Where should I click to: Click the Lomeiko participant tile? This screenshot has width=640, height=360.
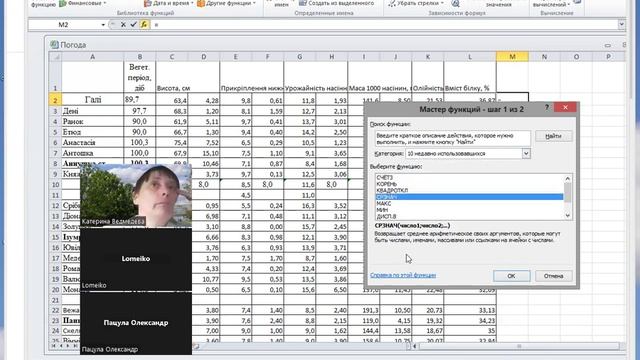pyautogui.click(x=136, y=259)
